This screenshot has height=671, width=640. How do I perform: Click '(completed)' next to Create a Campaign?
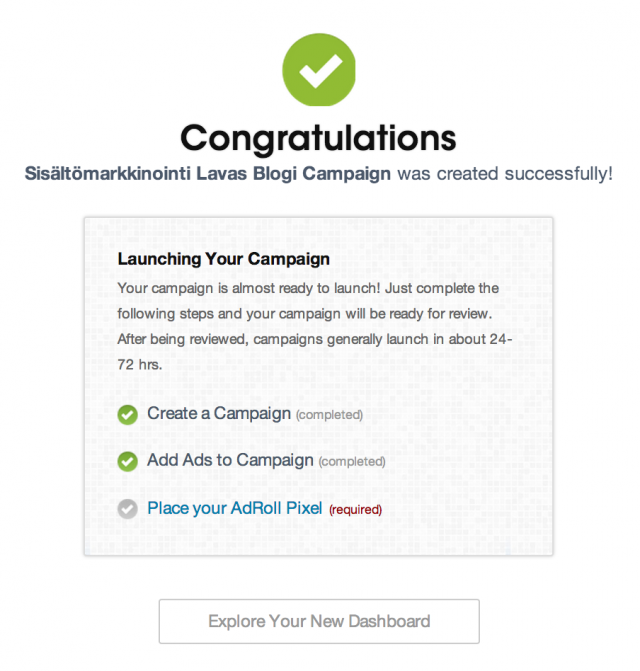coord(329,414)
